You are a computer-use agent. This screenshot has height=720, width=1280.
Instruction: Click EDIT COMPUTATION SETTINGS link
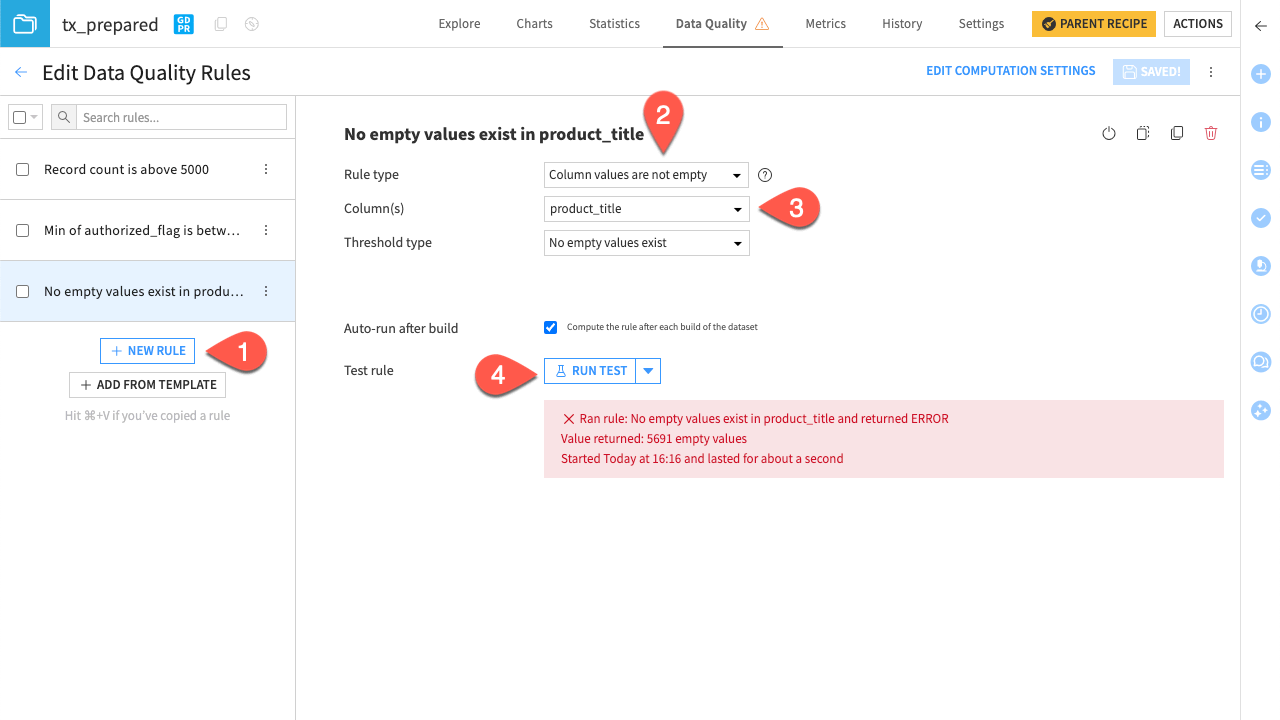point(1010,70)
